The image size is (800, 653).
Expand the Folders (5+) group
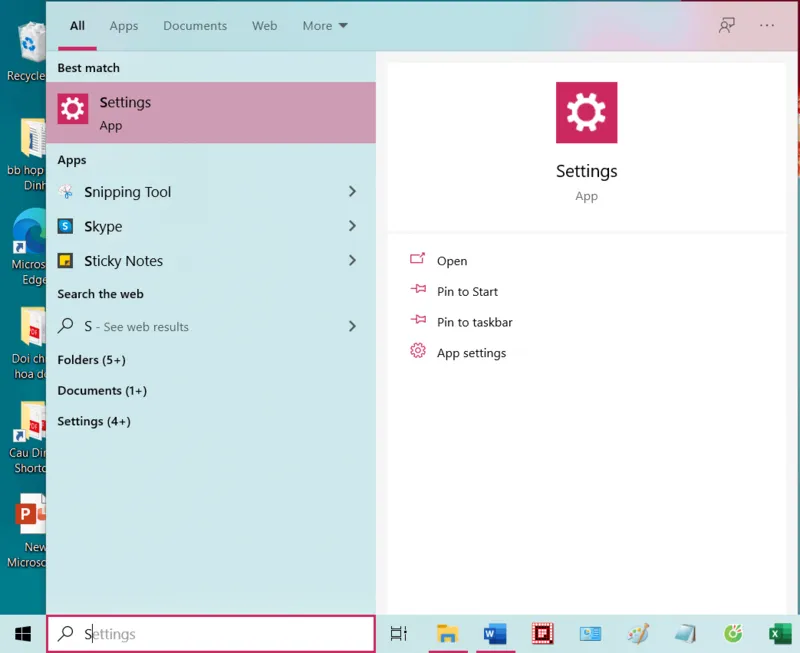(91, 360)
